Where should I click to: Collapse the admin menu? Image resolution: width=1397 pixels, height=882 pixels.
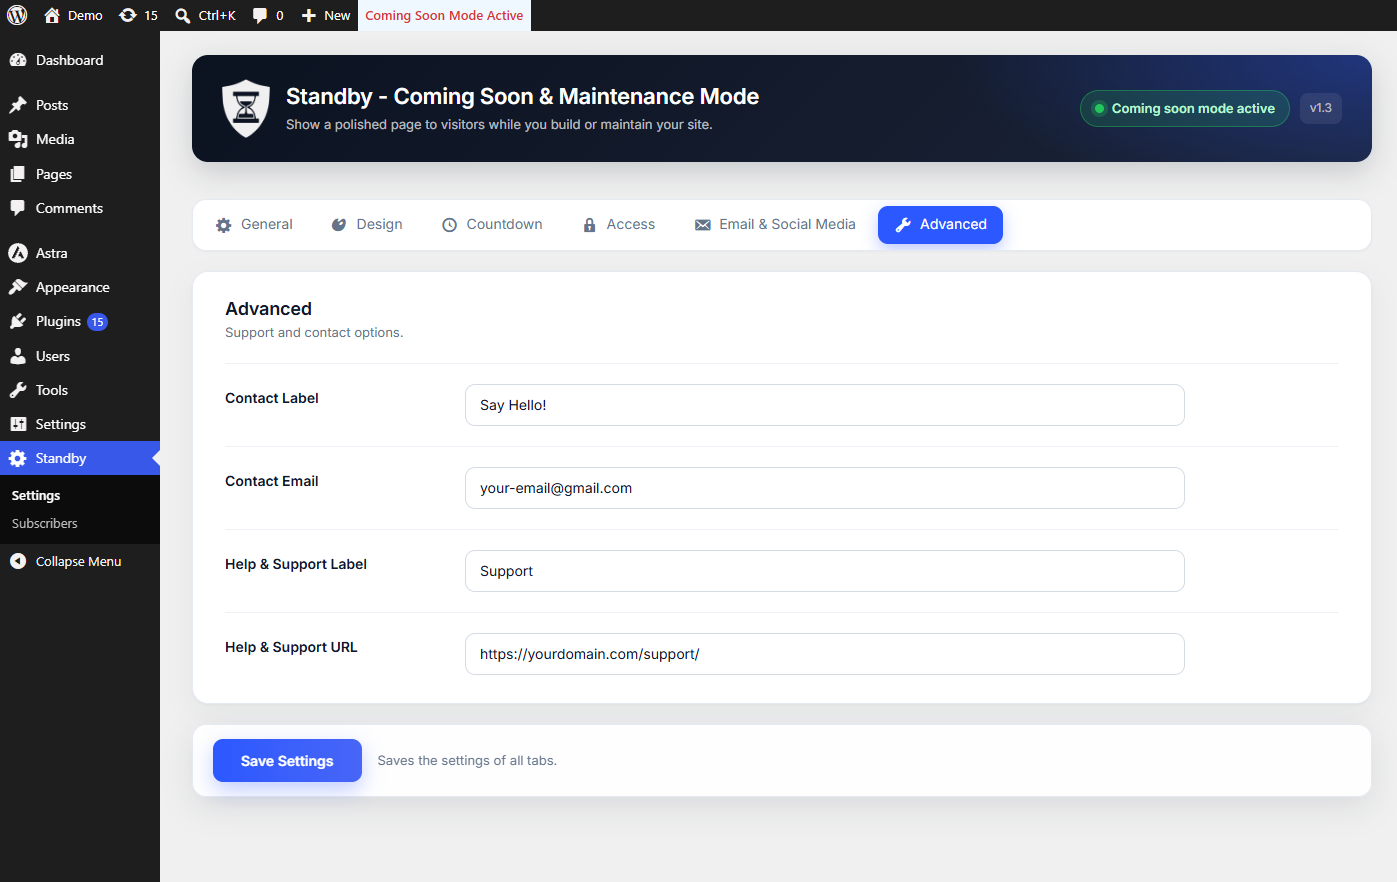pos(80,561)
